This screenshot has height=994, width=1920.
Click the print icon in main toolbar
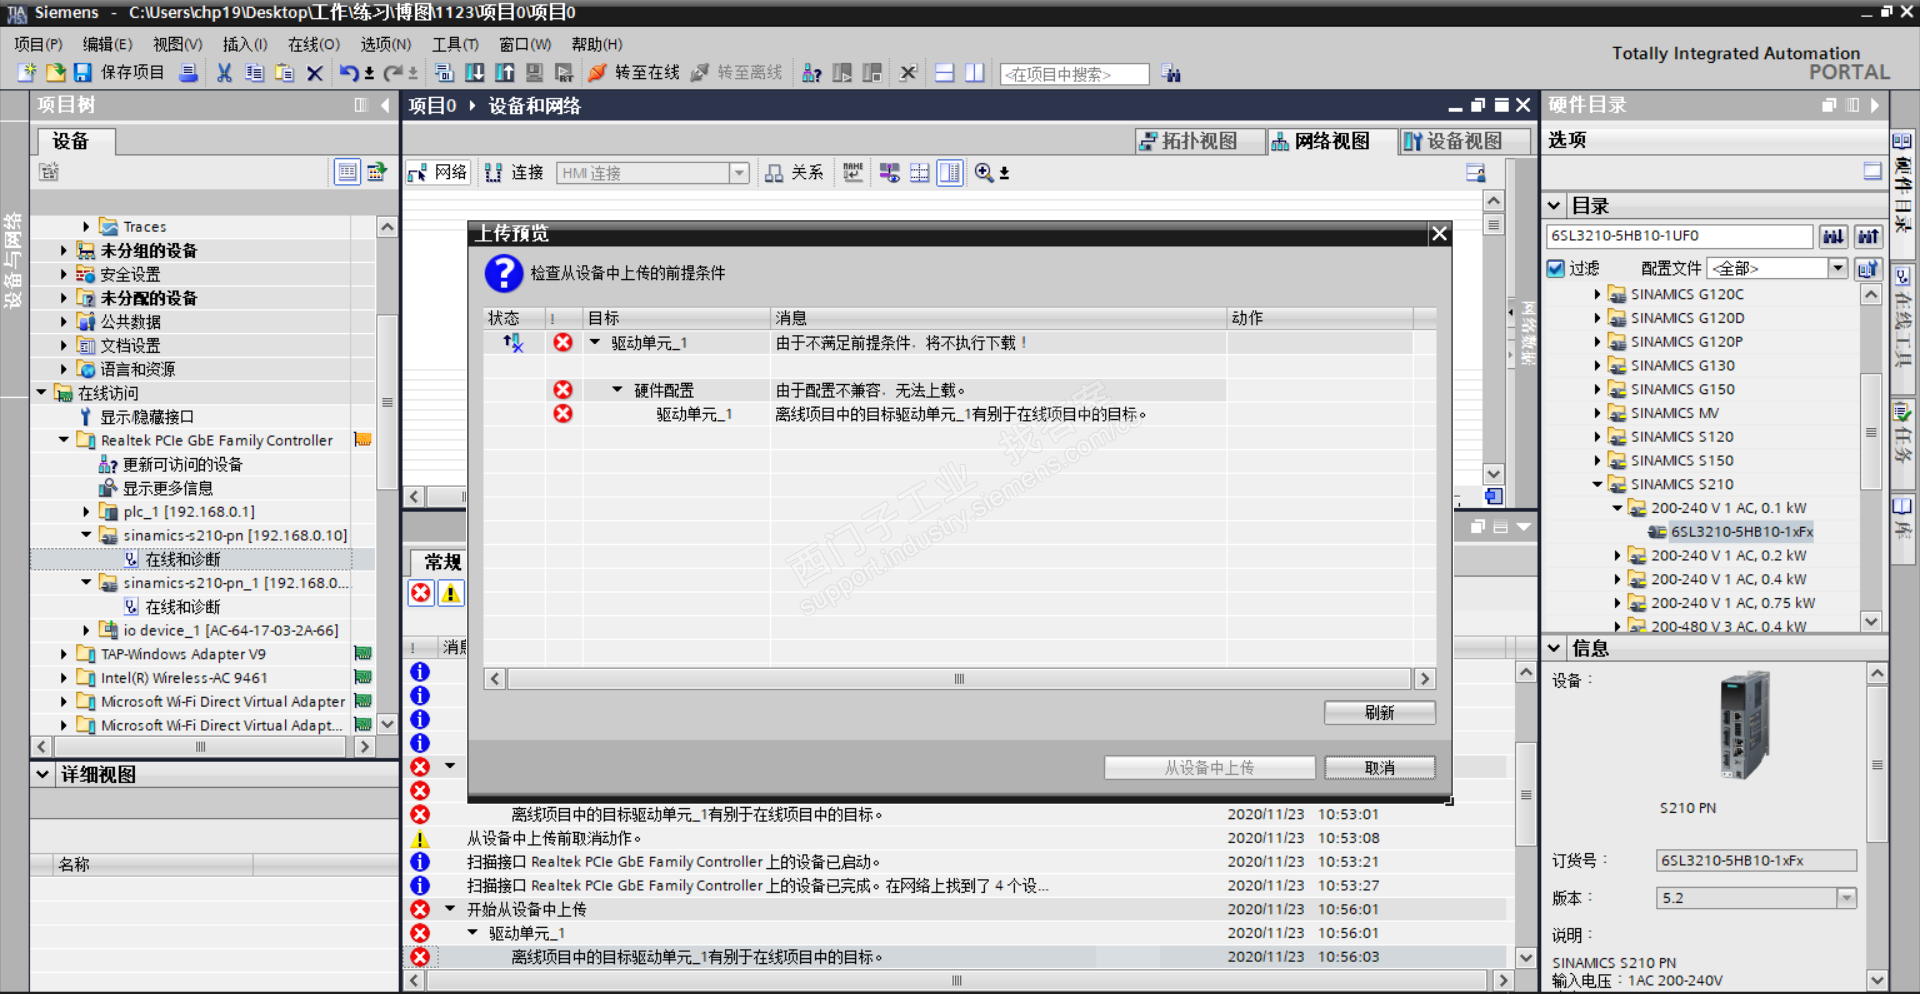click(x=188, y=73)
